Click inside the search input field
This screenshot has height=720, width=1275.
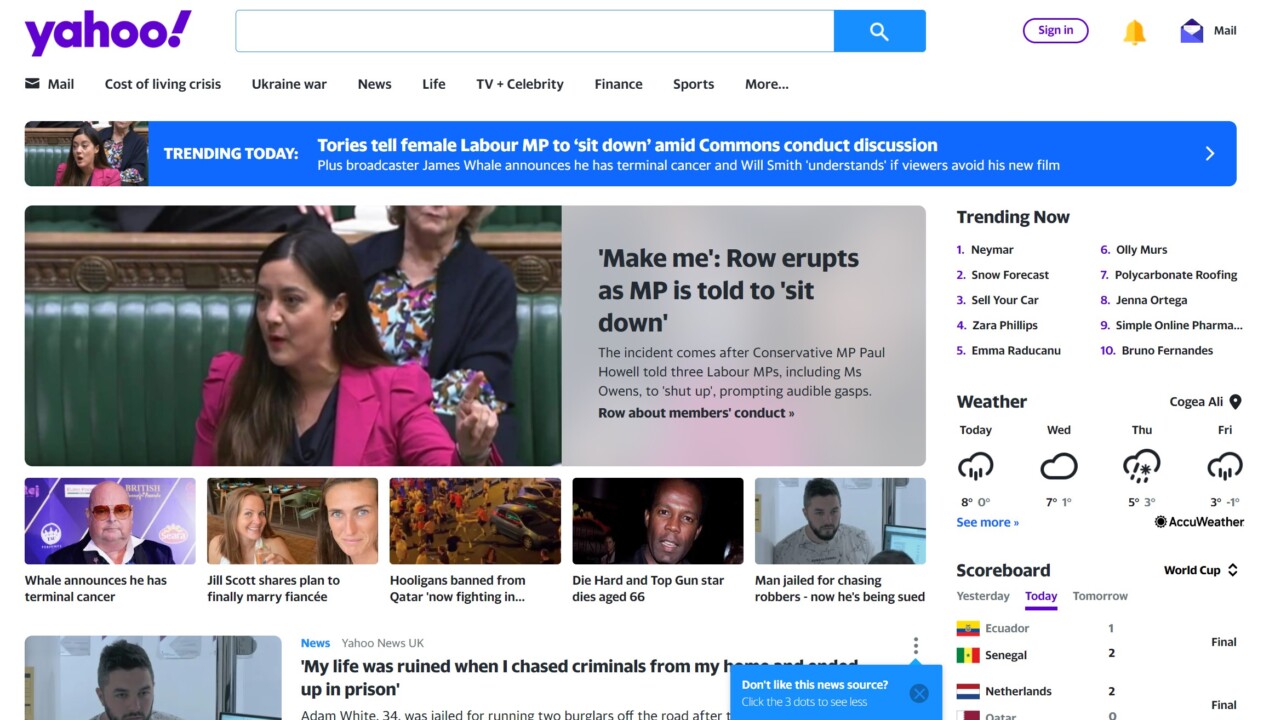click(534, 31)
